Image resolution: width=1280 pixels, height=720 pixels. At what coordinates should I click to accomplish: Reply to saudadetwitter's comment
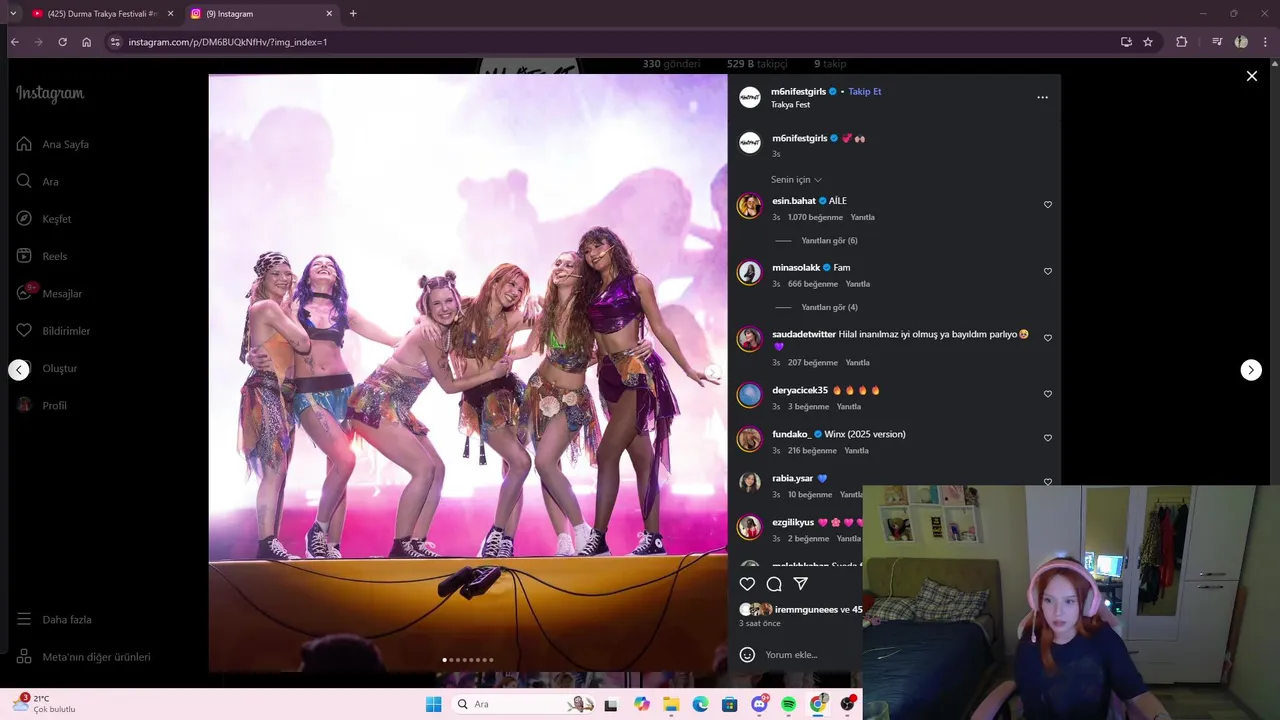point(857,363)
